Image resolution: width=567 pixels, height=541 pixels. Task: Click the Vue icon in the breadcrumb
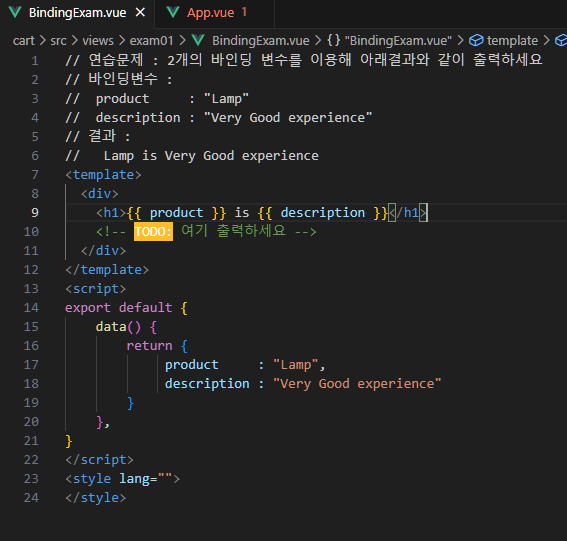[x=198, y=41]
